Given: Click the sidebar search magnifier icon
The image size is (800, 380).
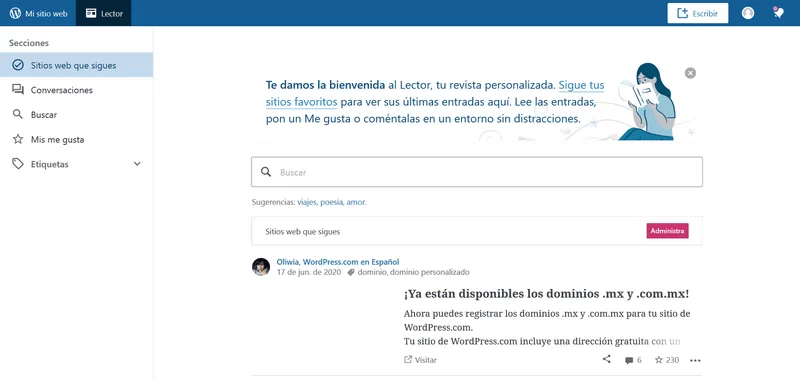Looking at the screenshot, I should (18, 114).
